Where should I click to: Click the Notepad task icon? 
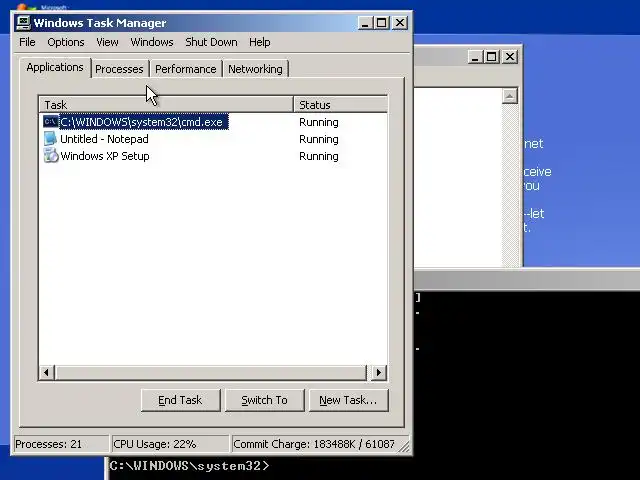click(x=51, y=139)
